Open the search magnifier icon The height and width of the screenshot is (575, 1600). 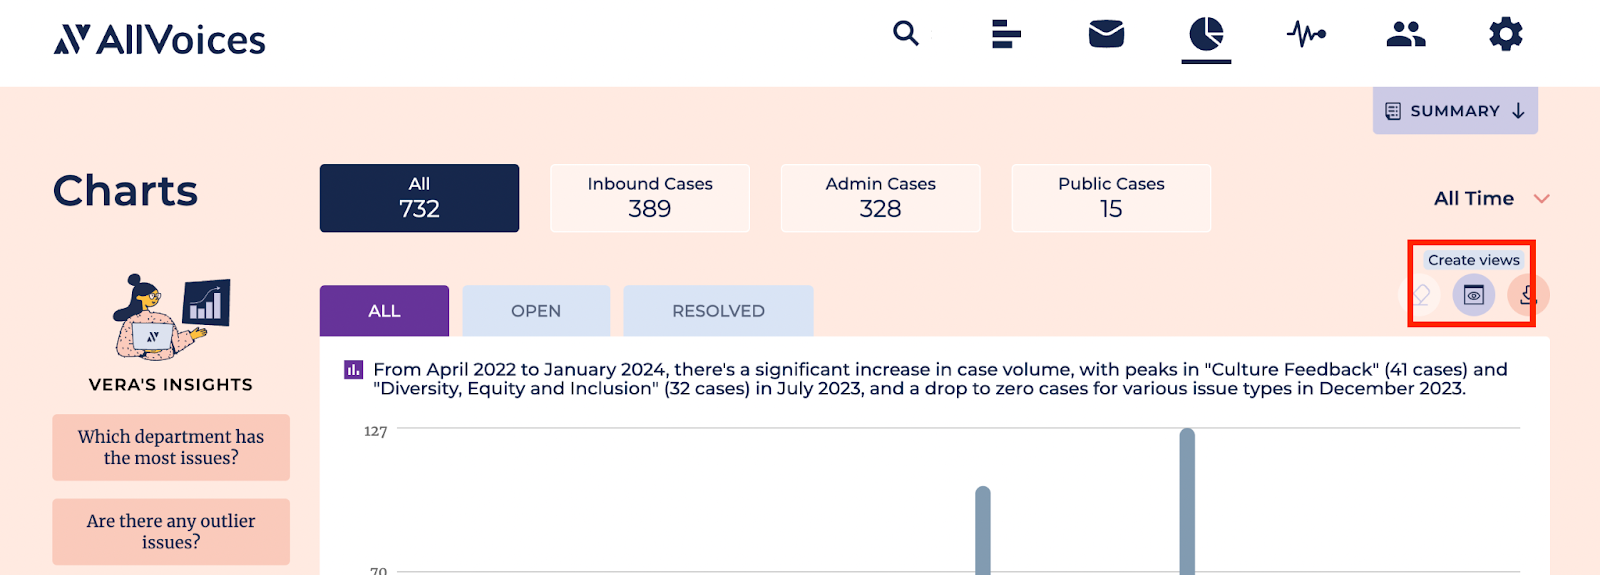[x=906, y=33]
